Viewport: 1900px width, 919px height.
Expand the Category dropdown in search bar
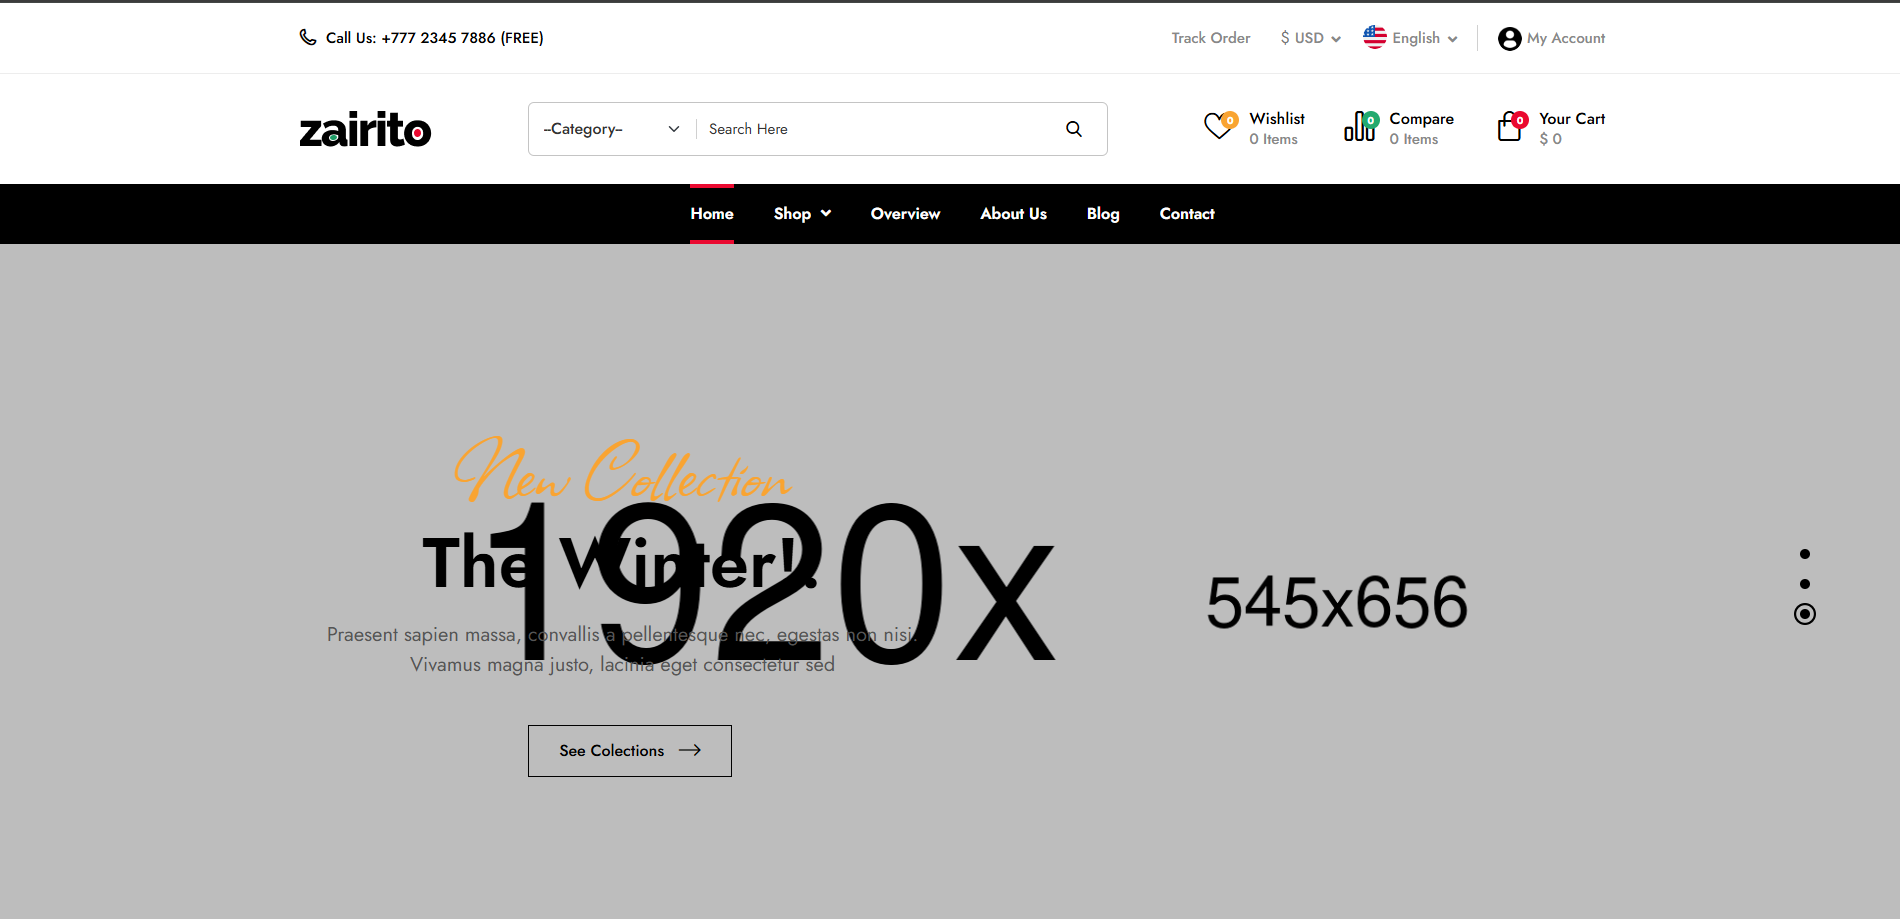pyautogui.click(x=611, y=129)
